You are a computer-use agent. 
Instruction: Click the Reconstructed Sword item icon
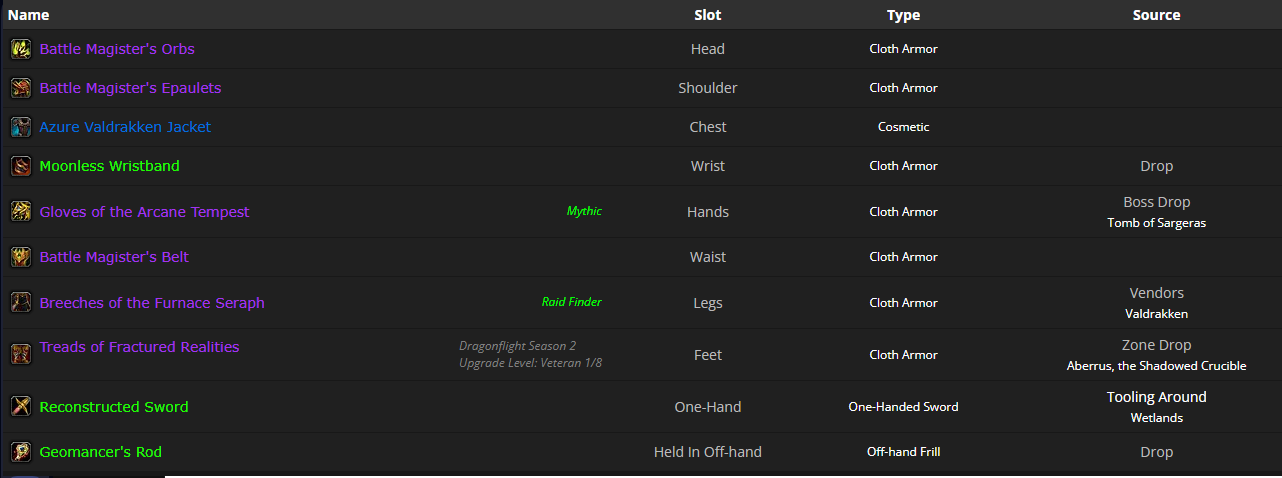pyautogui.click(x=20, y=407)
